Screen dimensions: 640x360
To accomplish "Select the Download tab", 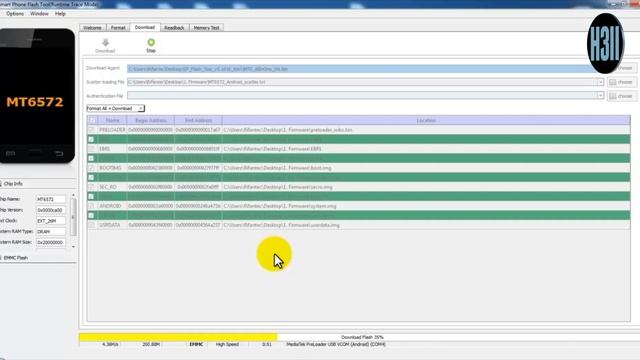I will click(x=145, y=27).
